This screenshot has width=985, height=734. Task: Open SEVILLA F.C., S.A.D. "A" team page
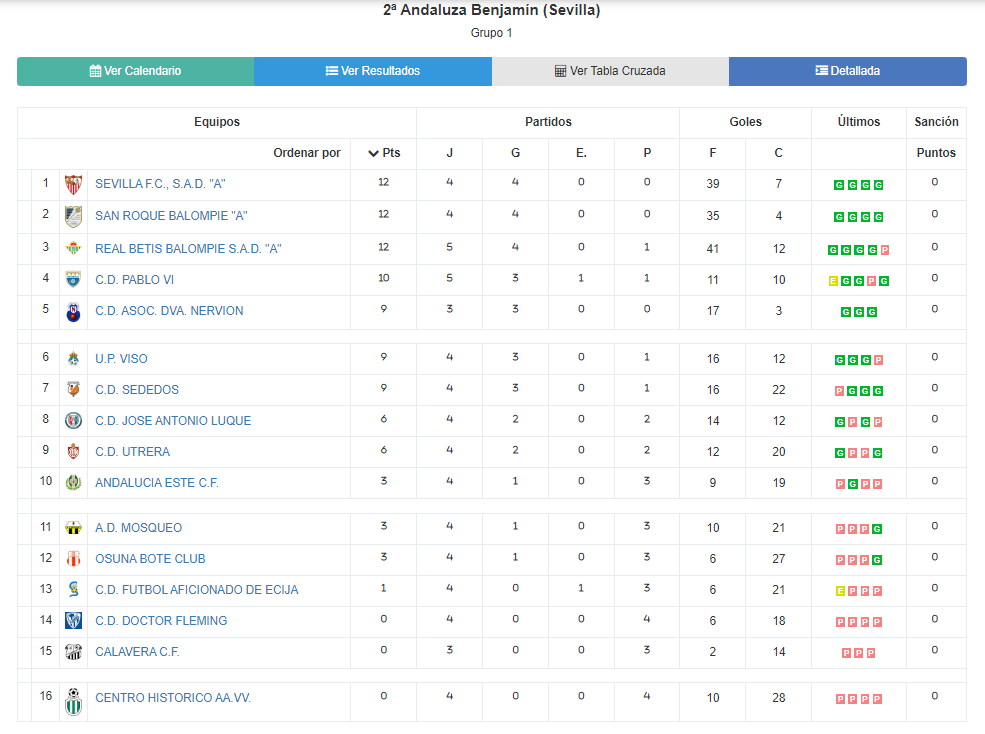point(160,184)
